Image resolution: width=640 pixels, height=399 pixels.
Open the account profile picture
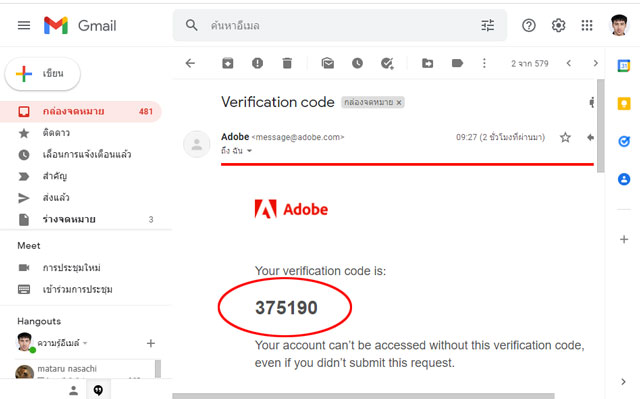point(619,25)
